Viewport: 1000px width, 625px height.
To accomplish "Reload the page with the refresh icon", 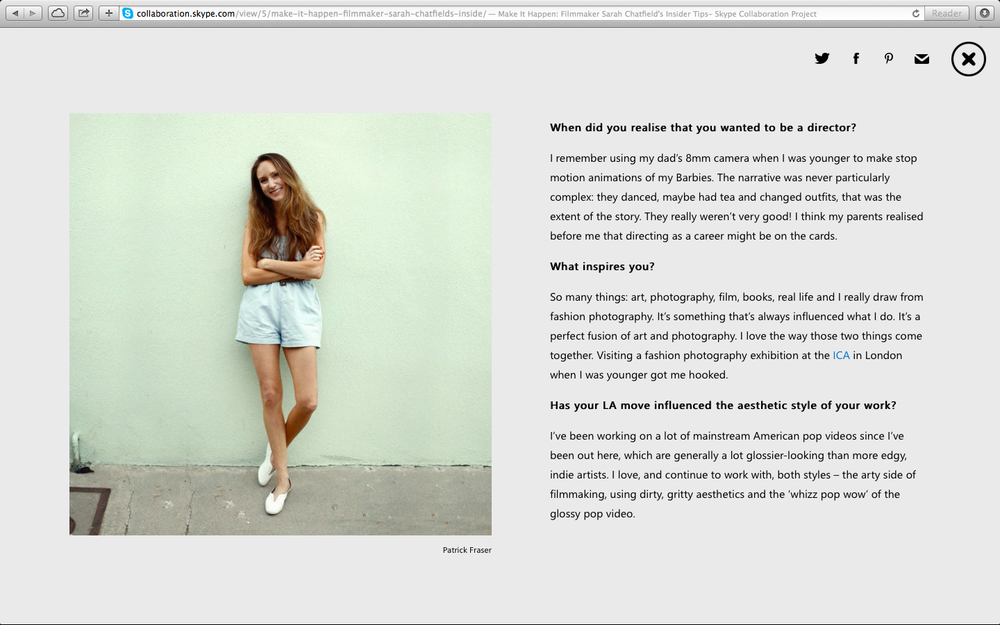I will pos(915,13).
